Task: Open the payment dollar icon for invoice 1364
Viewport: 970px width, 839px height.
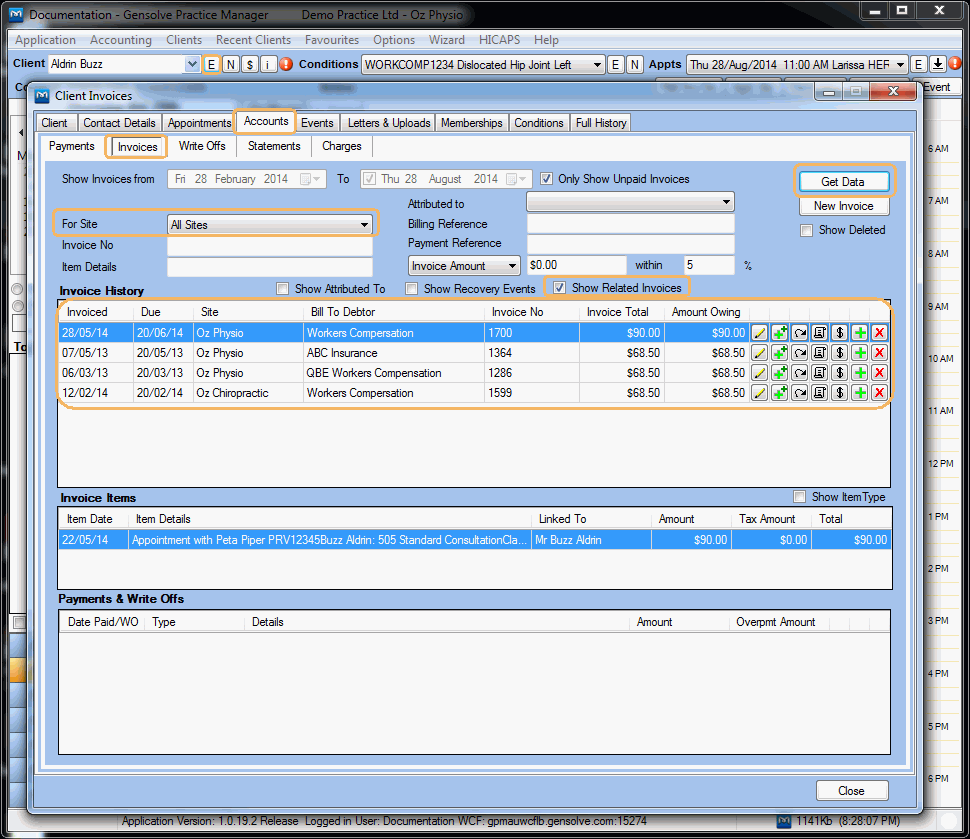Action: [x=839, y=352]
